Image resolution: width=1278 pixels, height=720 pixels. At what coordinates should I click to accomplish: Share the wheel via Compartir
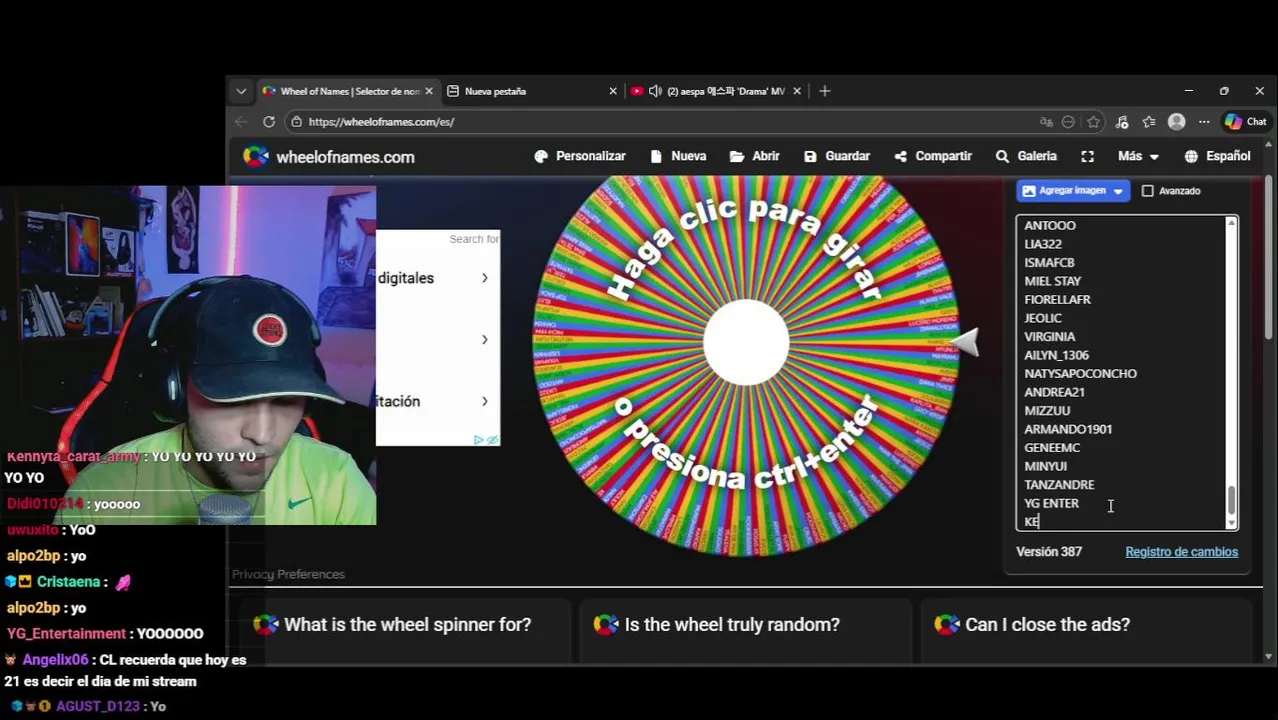933,156
